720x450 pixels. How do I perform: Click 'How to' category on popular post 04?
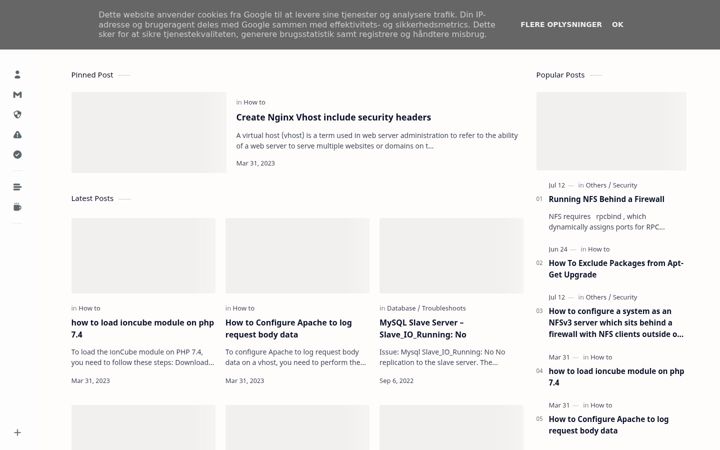click(601, 357)
